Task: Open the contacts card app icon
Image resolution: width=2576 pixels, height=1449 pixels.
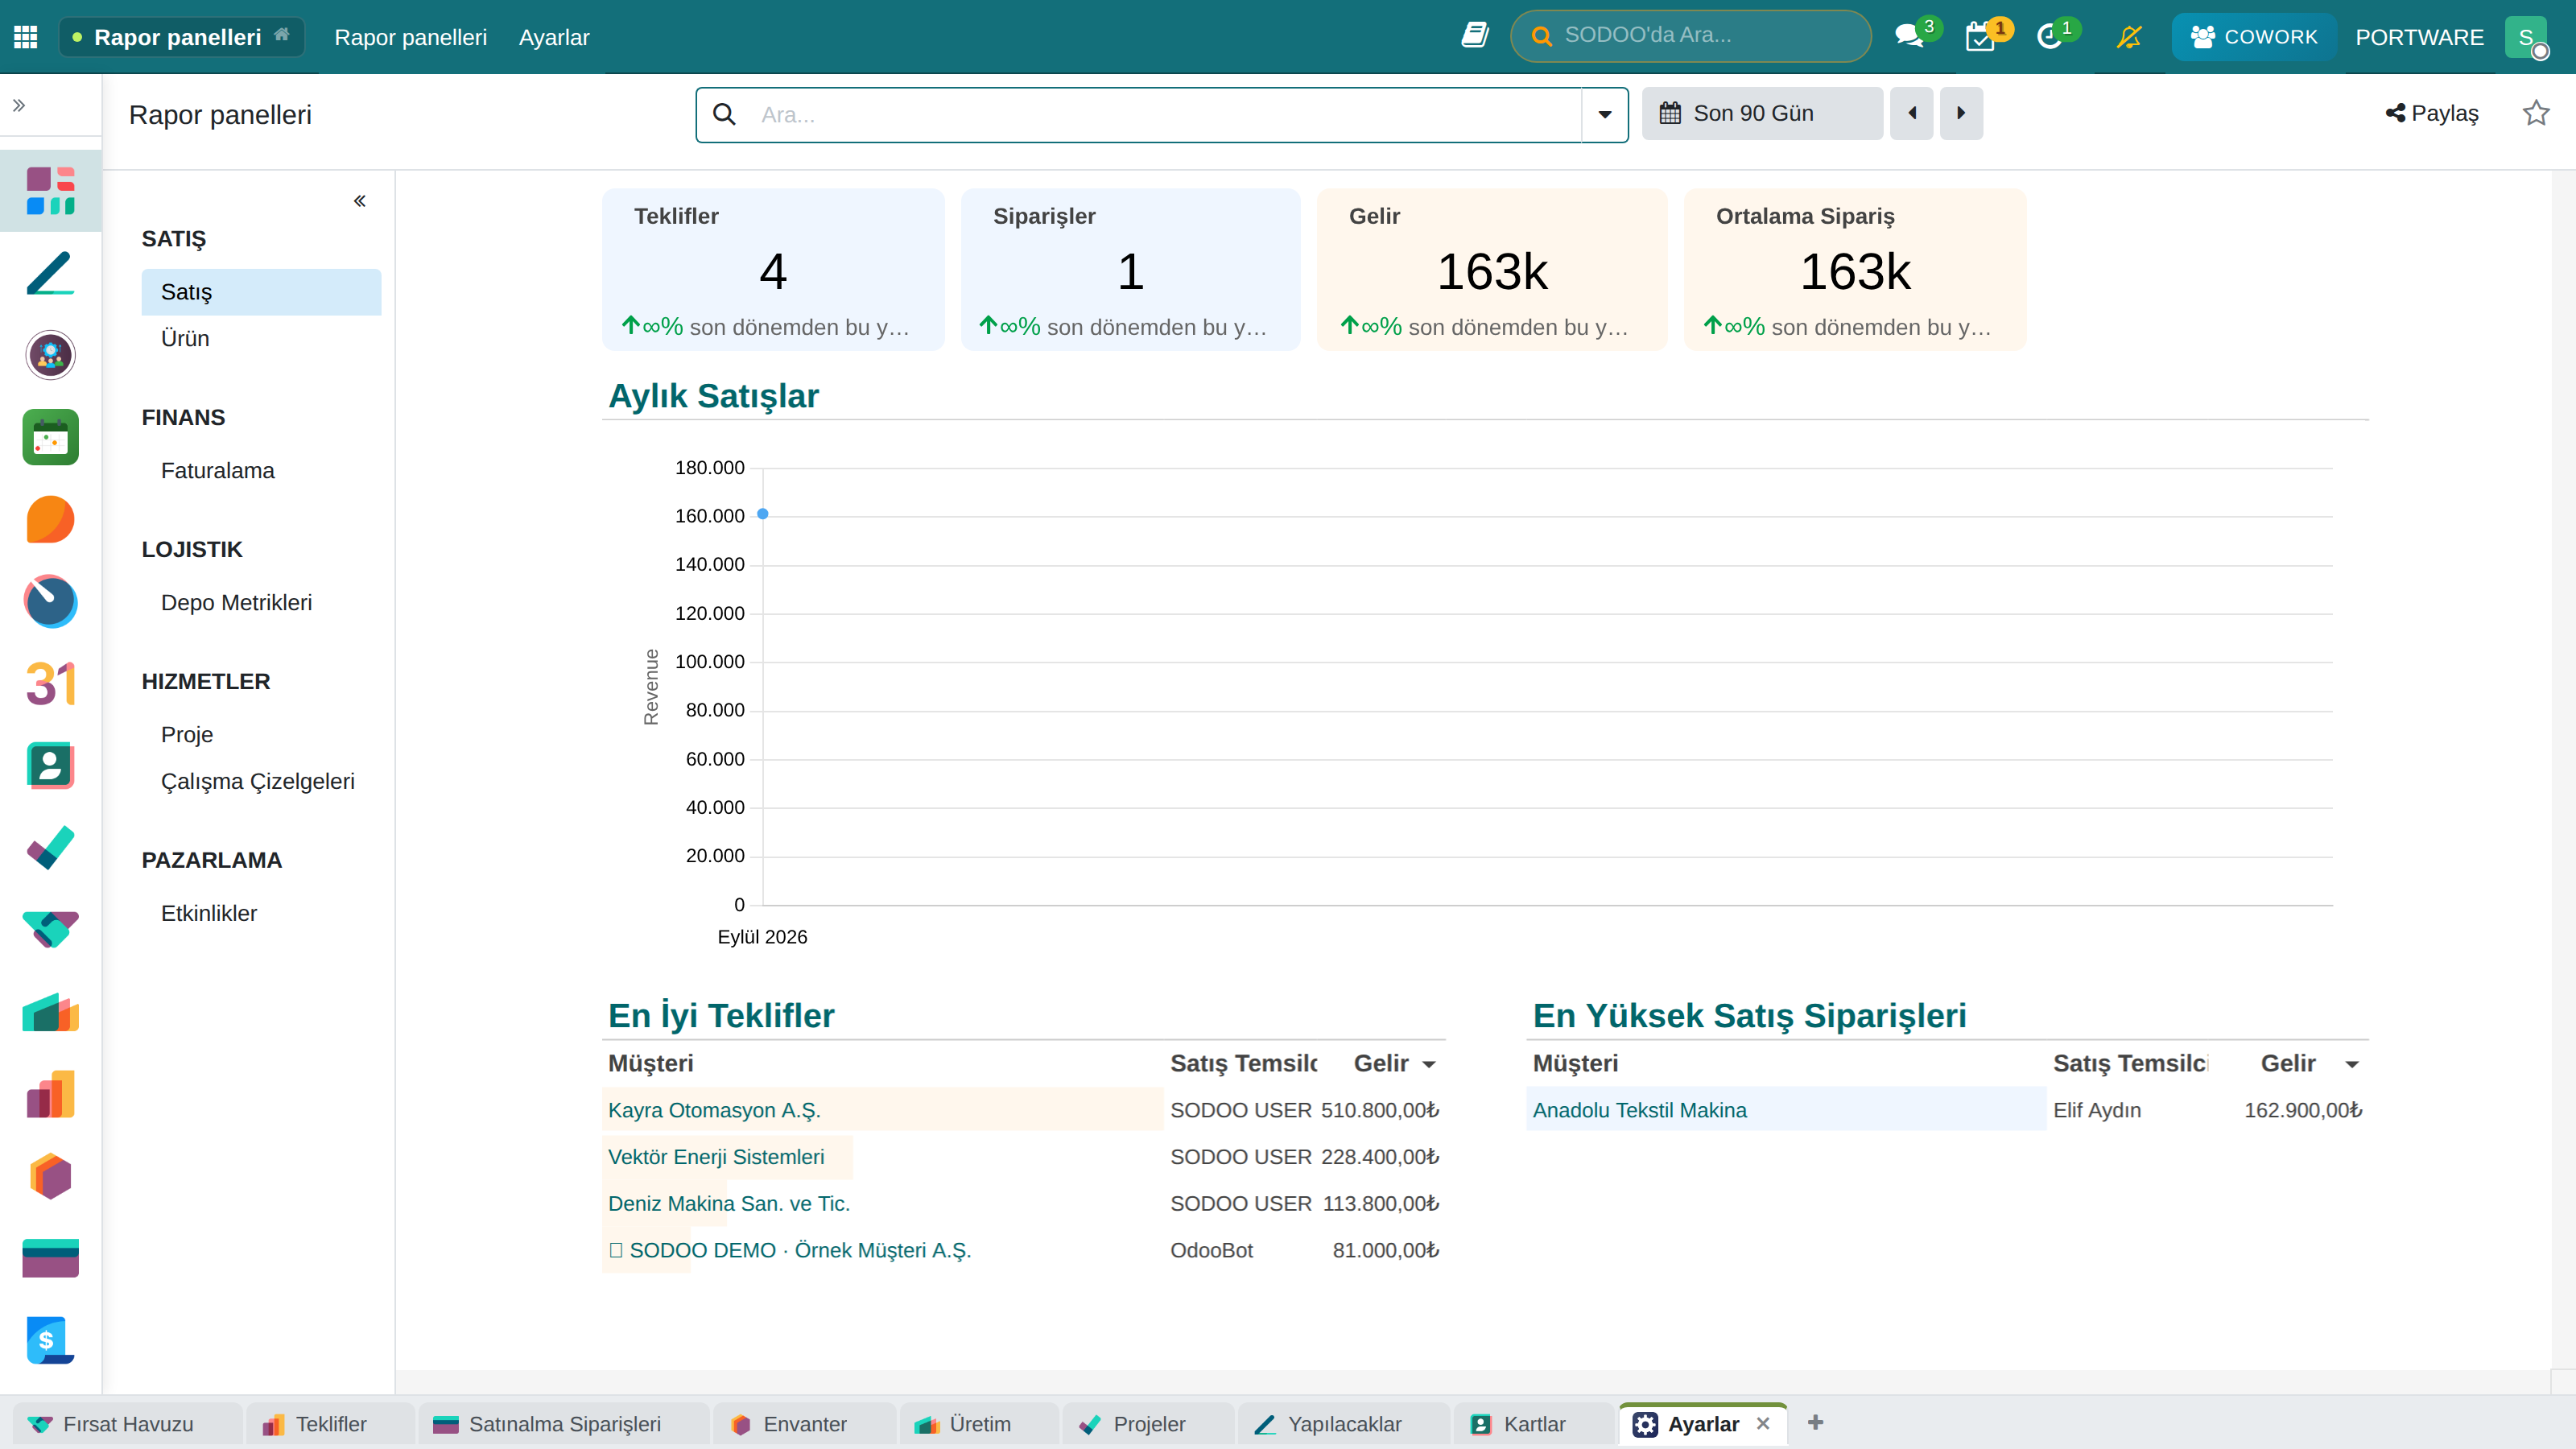Action: click(x=51, y=766)
